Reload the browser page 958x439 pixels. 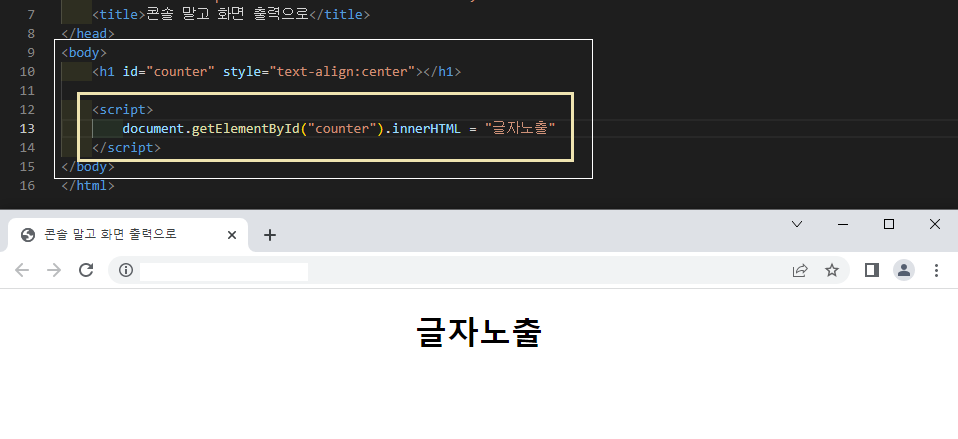point(86,270)
